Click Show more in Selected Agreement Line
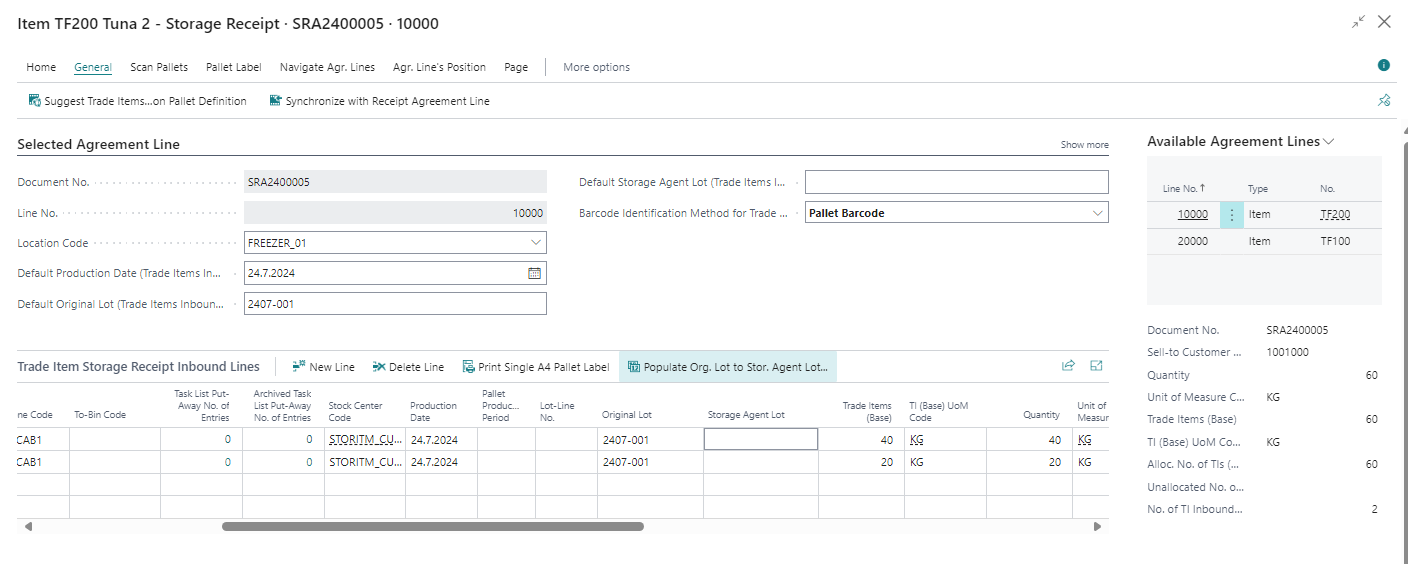1408x564 pixels. tap(1084, 145)
